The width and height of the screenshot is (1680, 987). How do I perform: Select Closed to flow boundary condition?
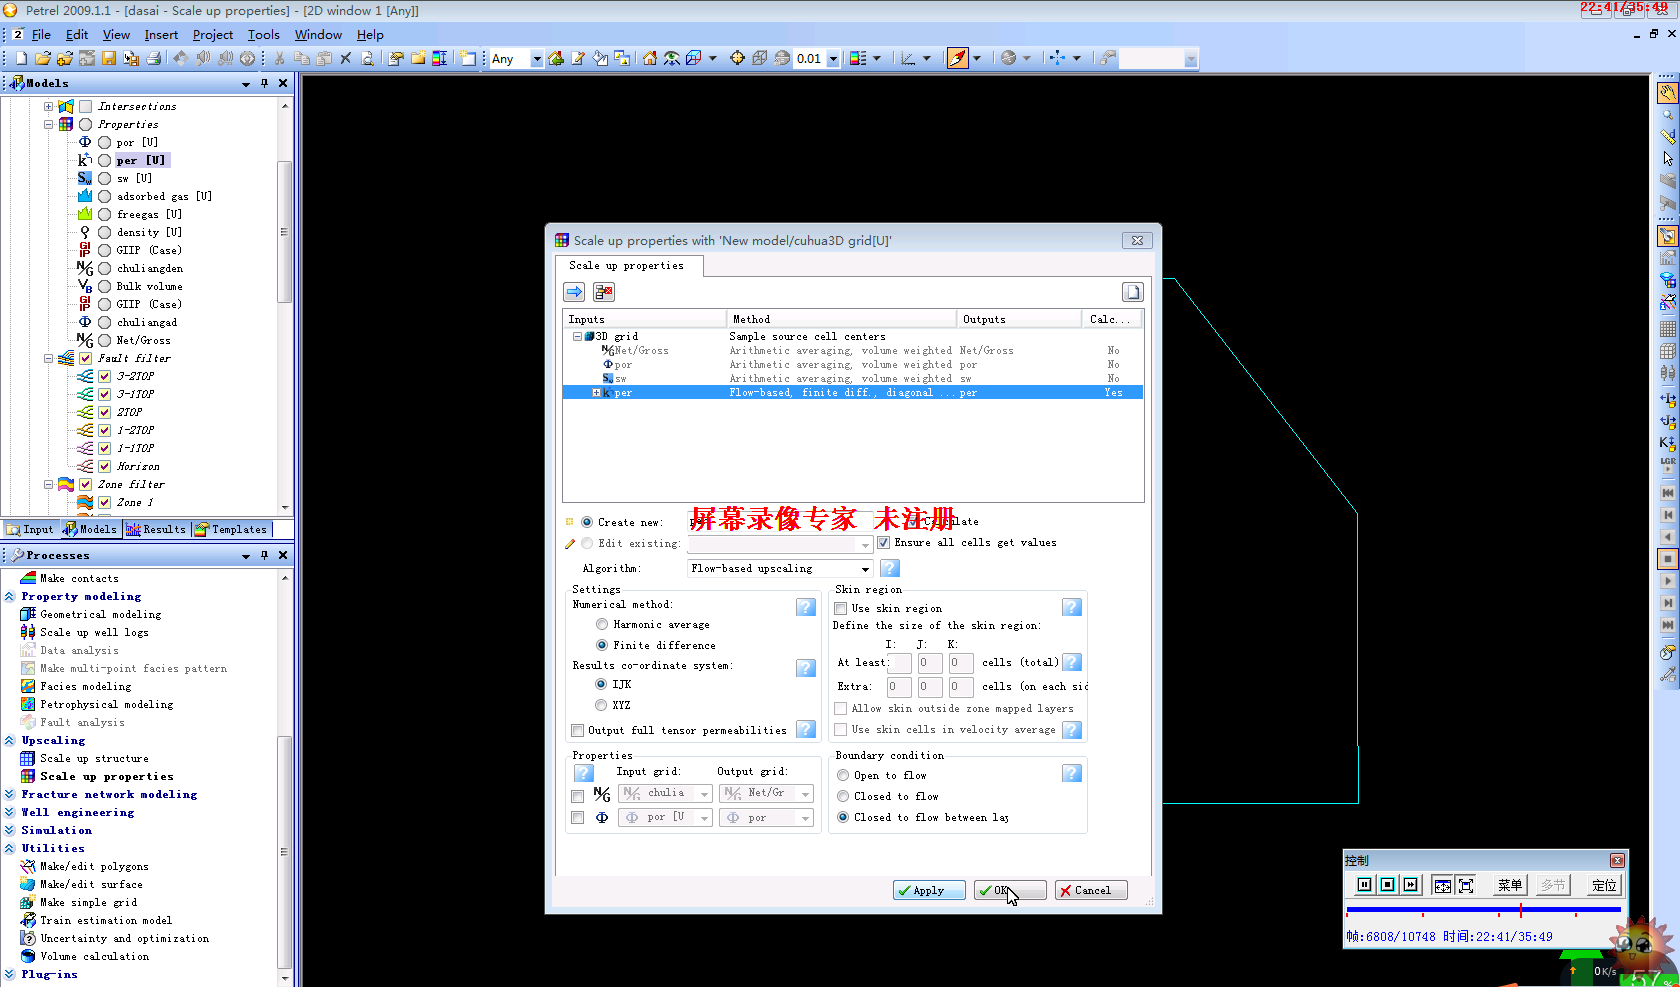843,796
